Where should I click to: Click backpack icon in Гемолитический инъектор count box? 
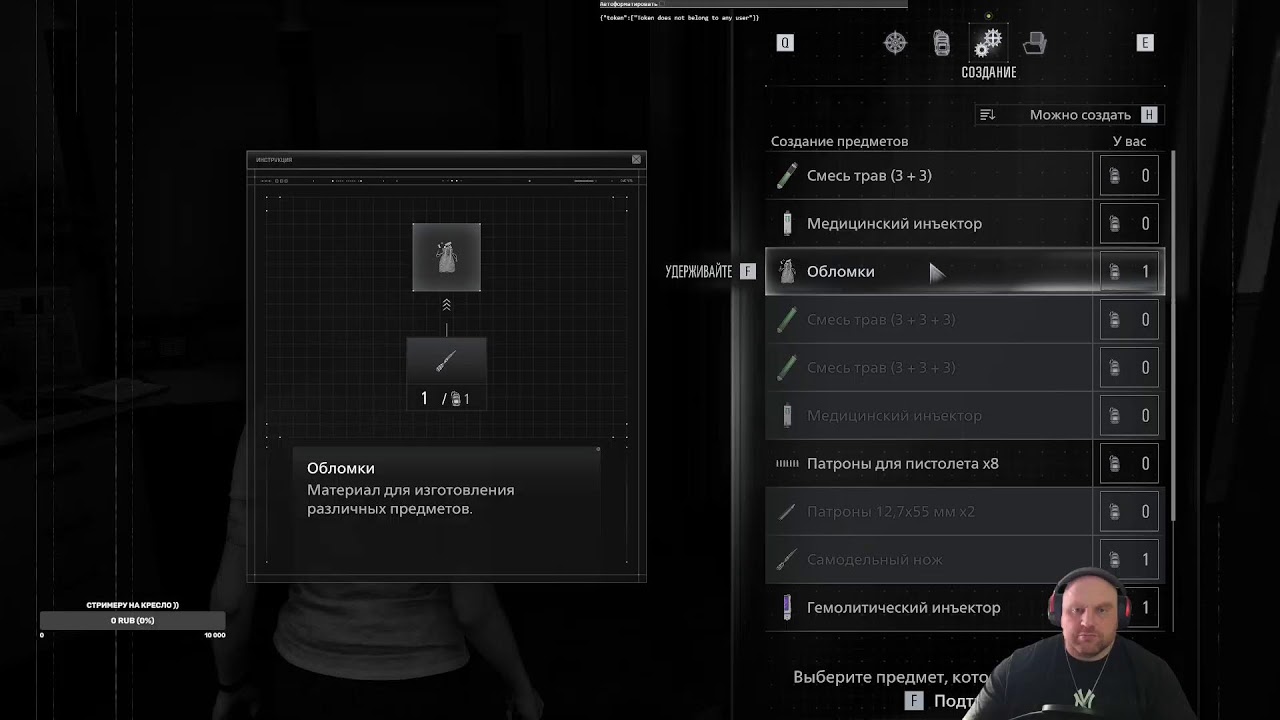coord(1114,607)
